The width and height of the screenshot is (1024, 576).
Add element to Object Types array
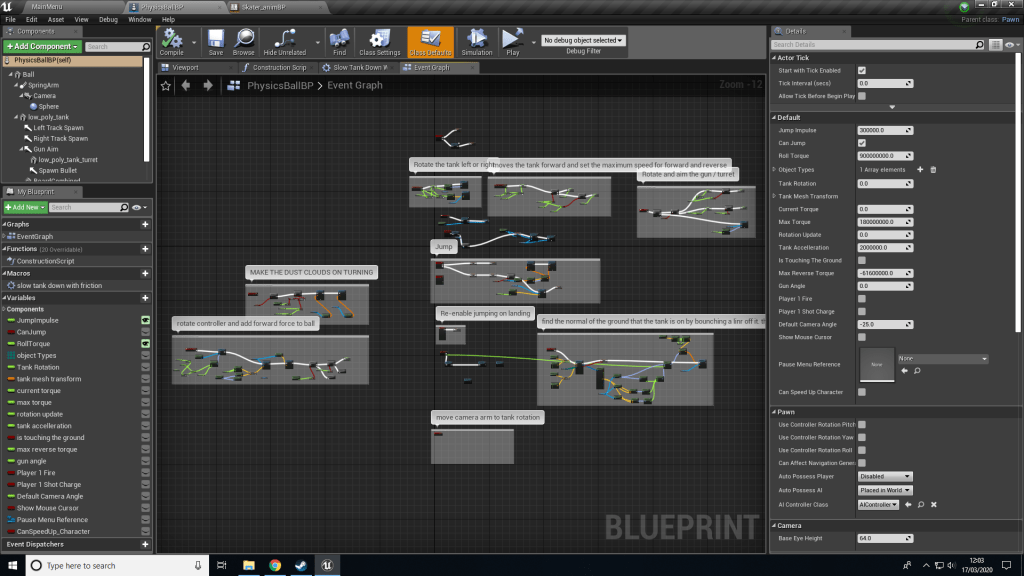point(920,170)
